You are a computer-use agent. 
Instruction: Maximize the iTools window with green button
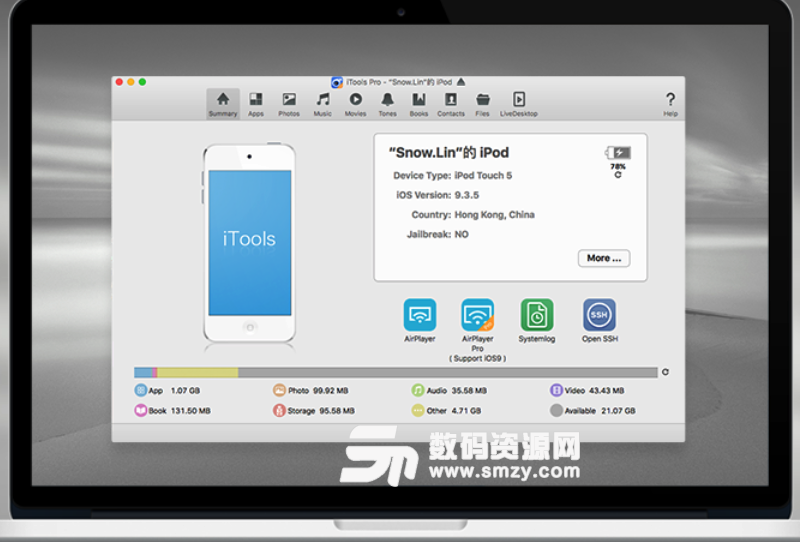pyautogui.click(x=142, y=82)
